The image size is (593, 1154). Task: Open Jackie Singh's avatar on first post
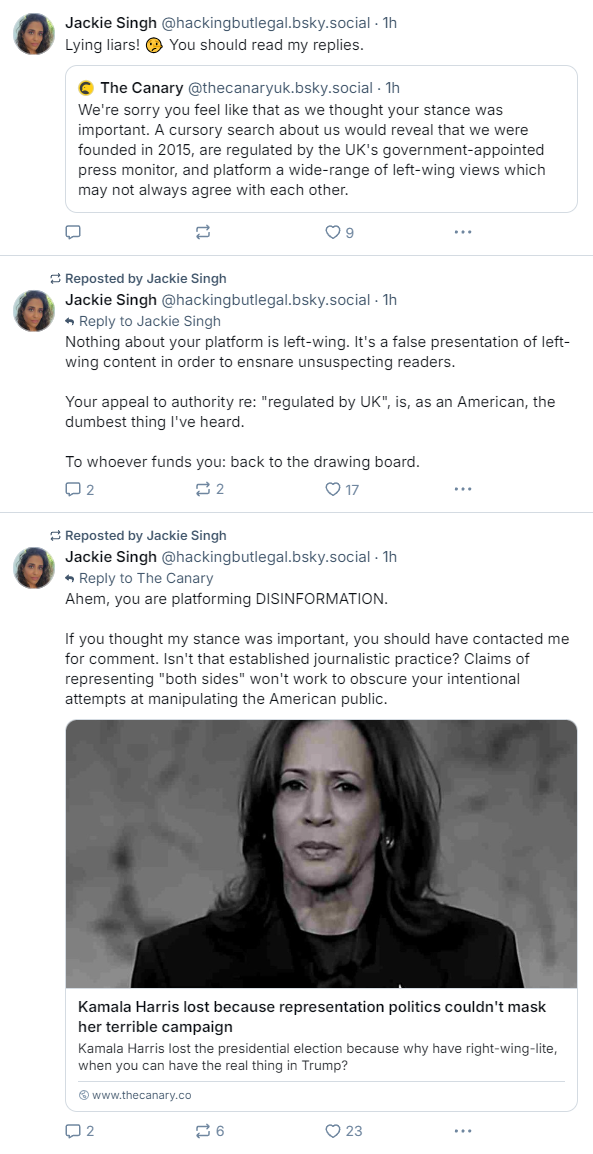pos(34,34)
